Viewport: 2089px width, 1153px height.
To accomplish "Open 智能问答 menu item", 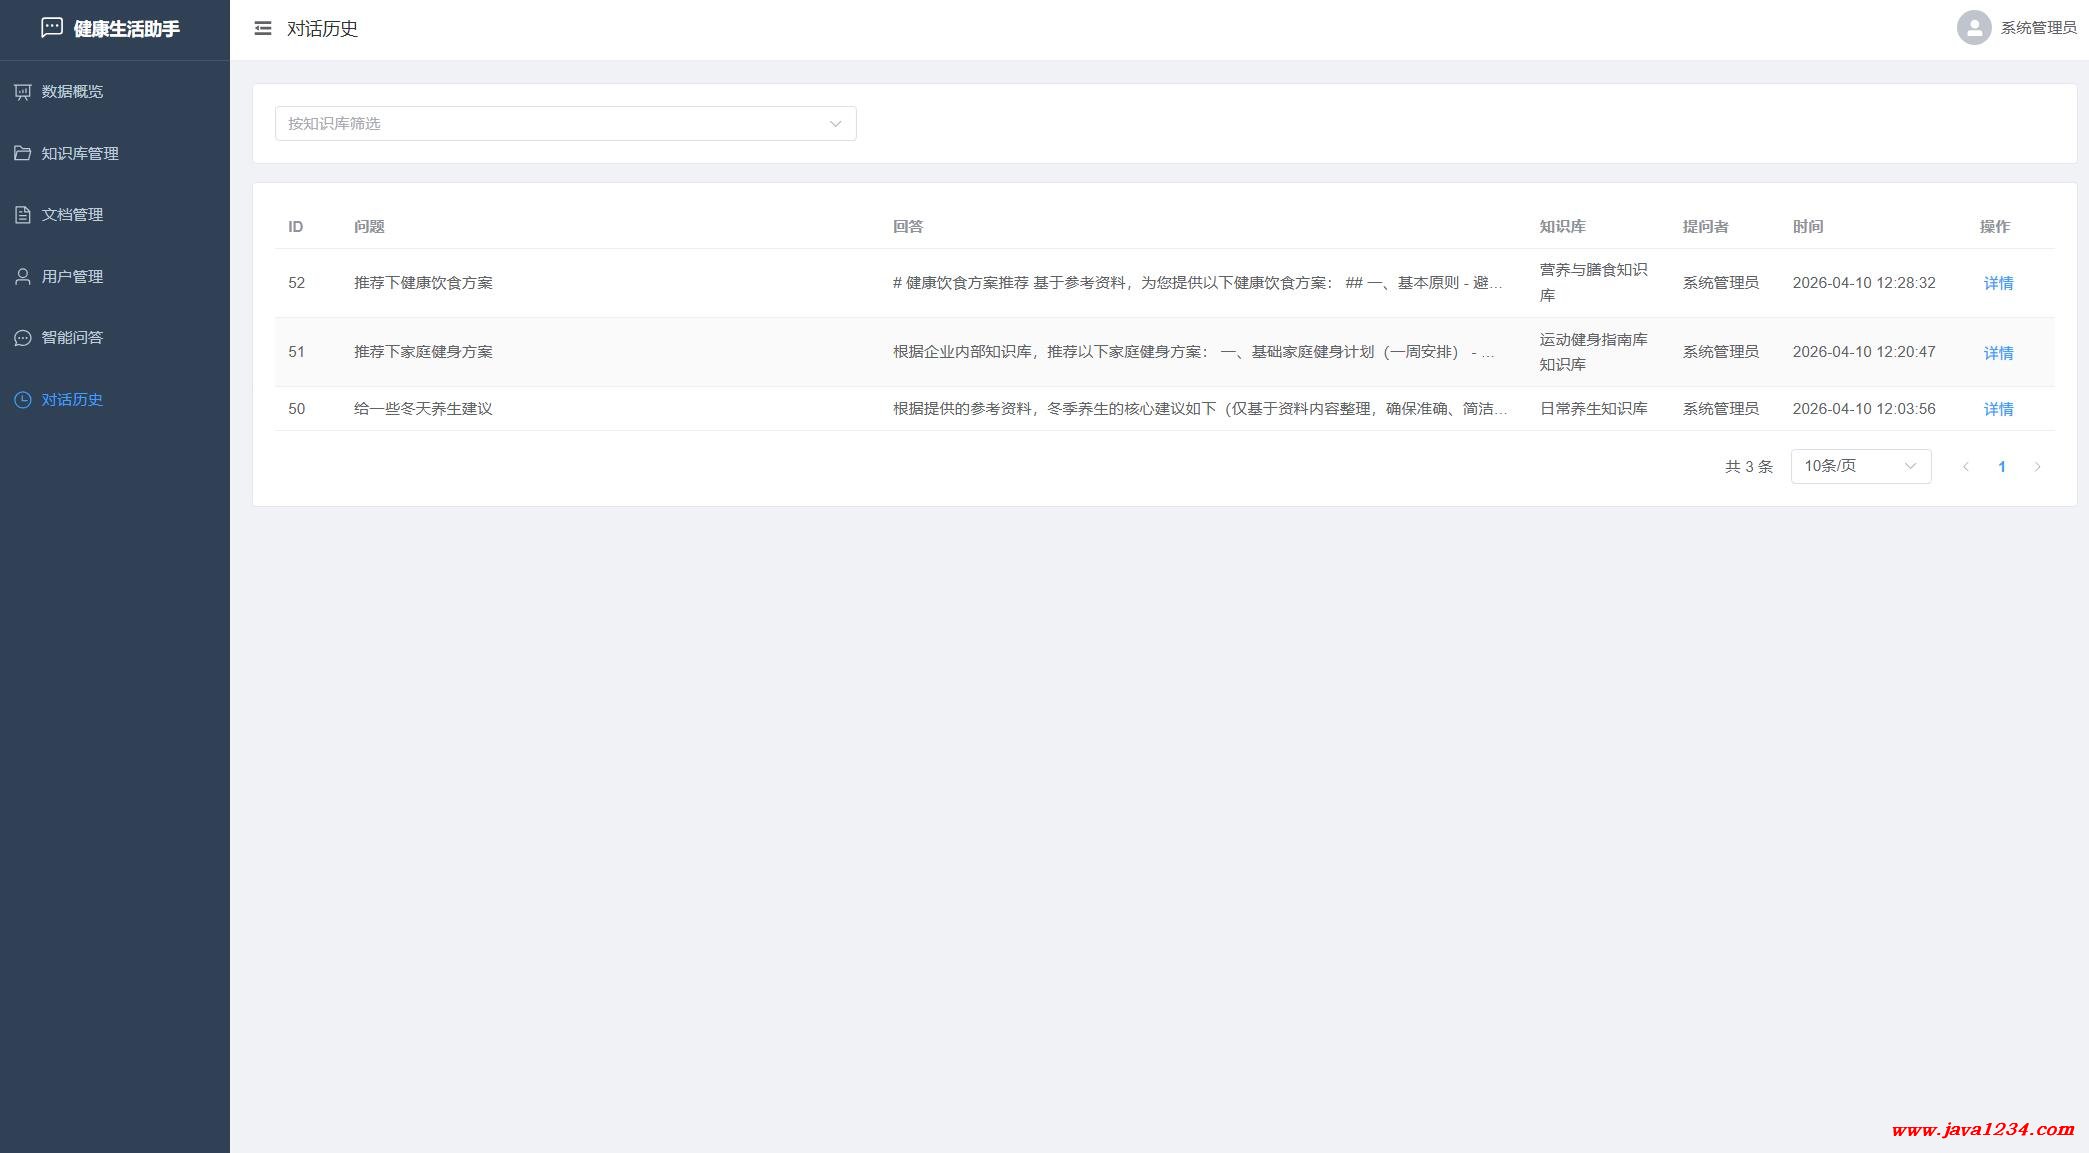I will pyautogui.click(x=72, y=338).
